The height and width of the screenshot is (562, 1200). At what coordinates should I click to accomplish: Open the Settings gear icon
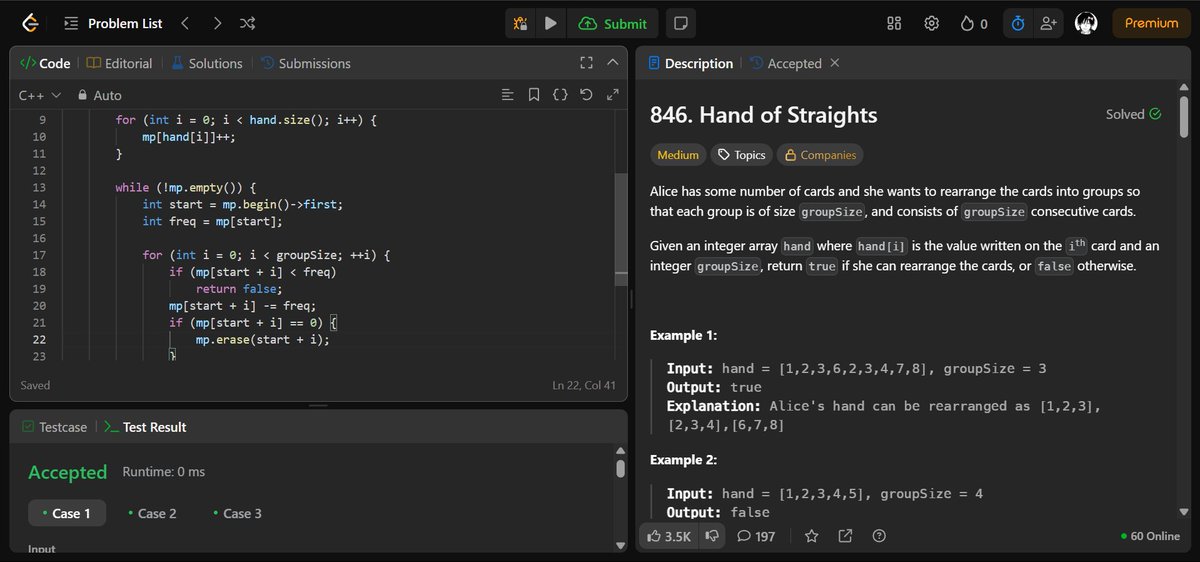coord(931,23)
